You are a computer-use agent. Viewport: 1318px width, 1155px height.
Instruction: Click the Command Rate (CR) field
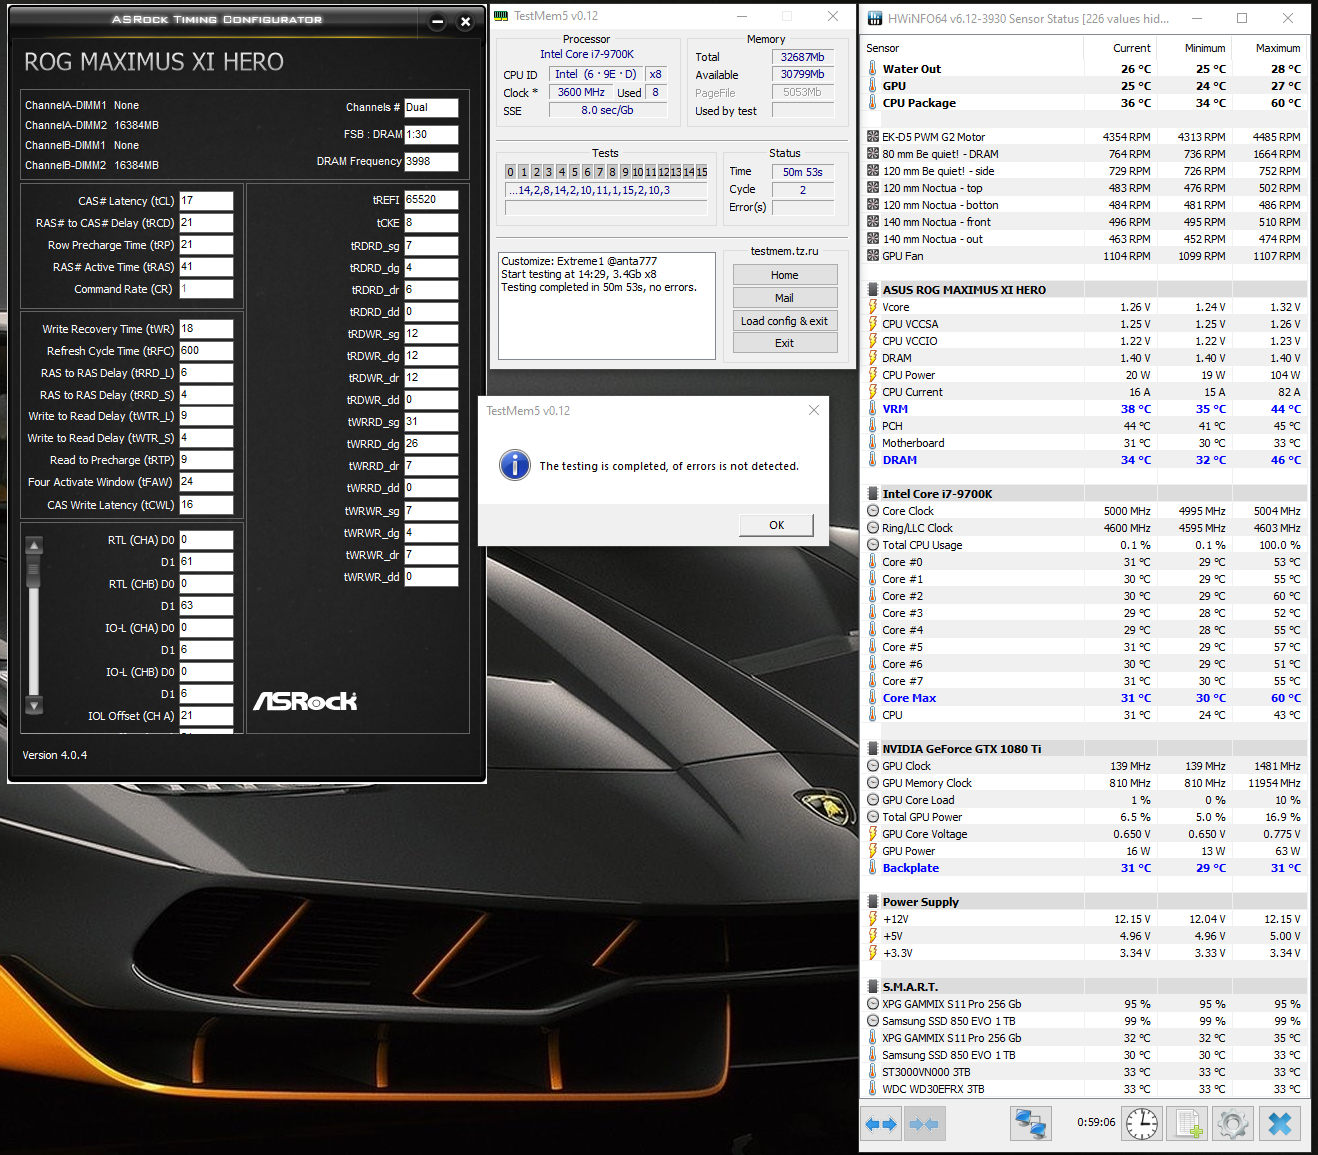(206, 289)
